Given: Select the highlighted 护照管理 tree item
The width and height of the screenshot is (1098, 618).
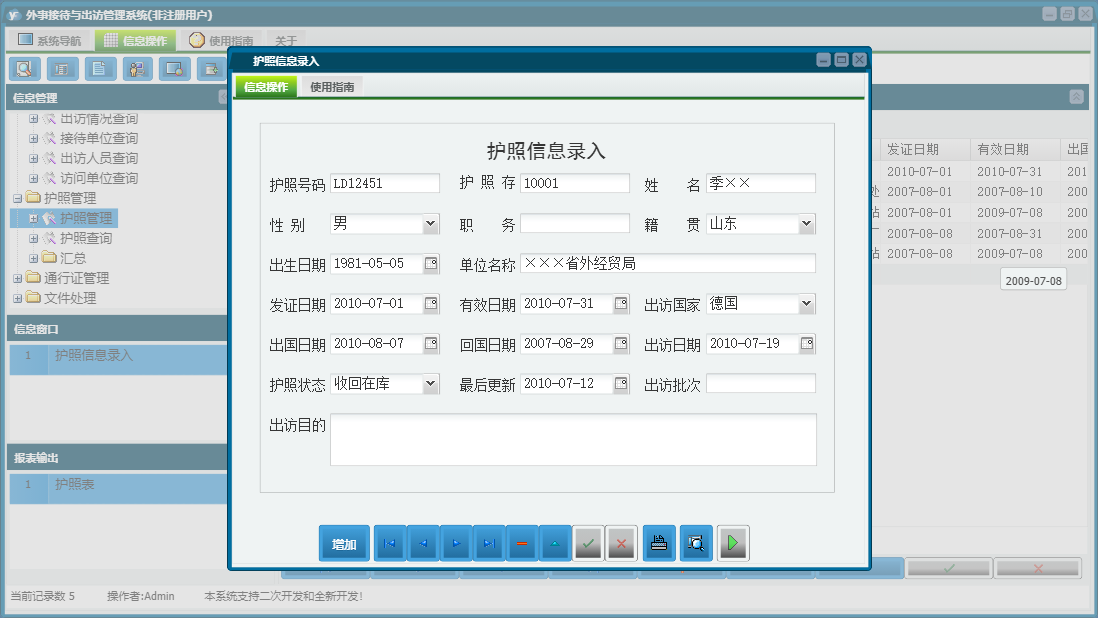Looking at the screenshot, I should pos(85,218).
